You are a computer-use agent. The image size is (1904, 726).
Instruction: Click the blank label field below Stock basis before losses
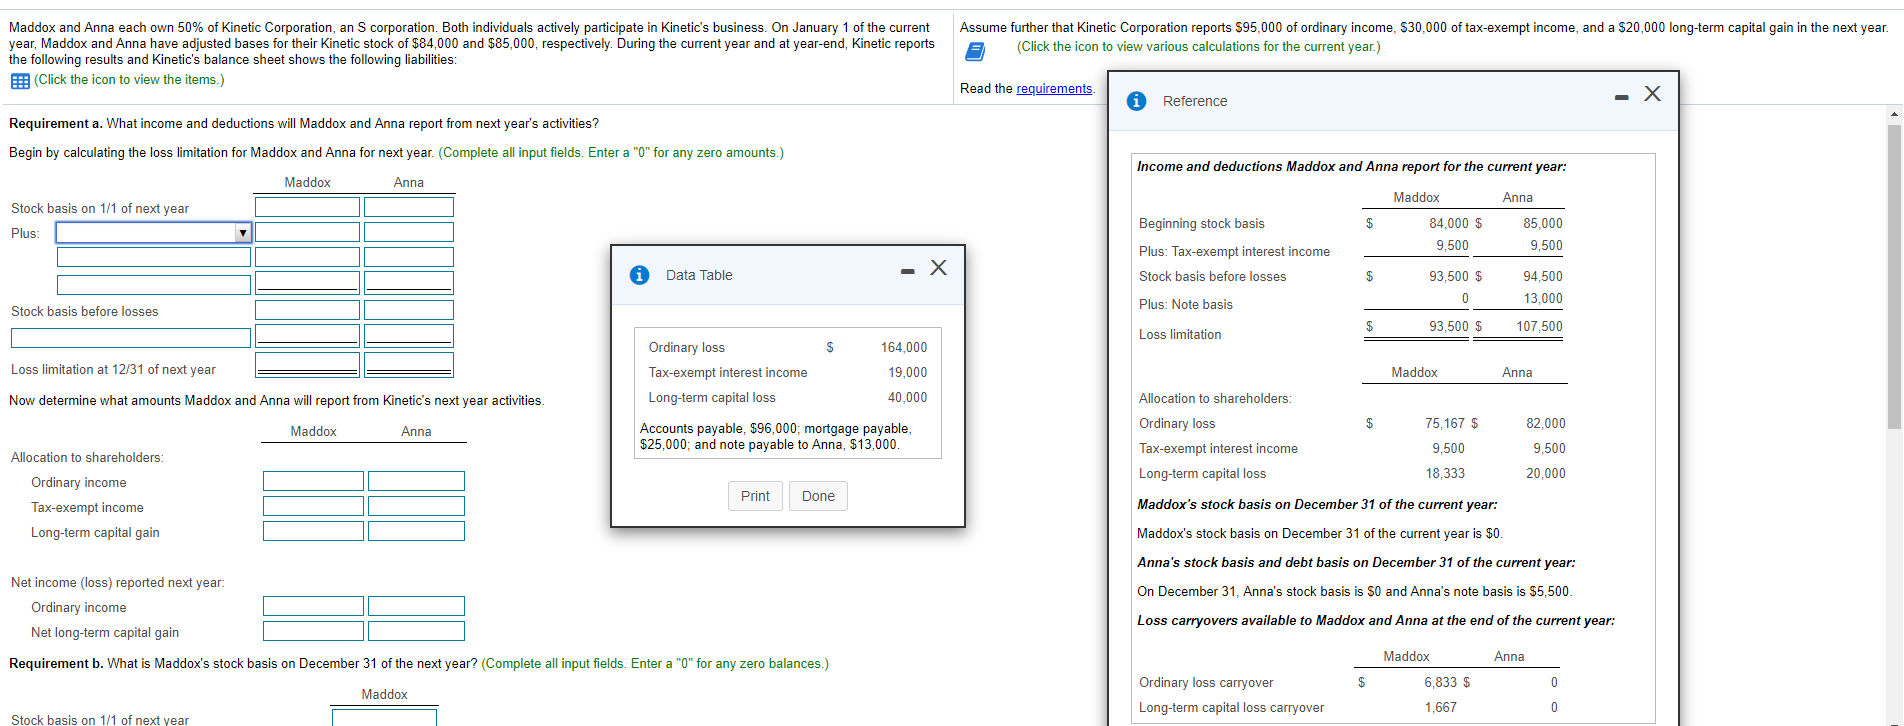(x=131, y=338)
